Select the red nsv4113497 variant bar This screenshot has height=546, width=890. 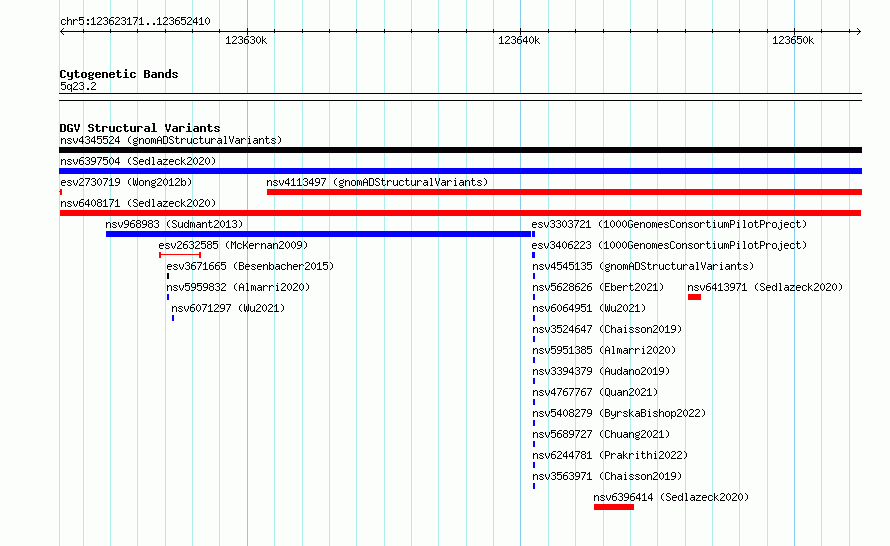coord(564,192)
